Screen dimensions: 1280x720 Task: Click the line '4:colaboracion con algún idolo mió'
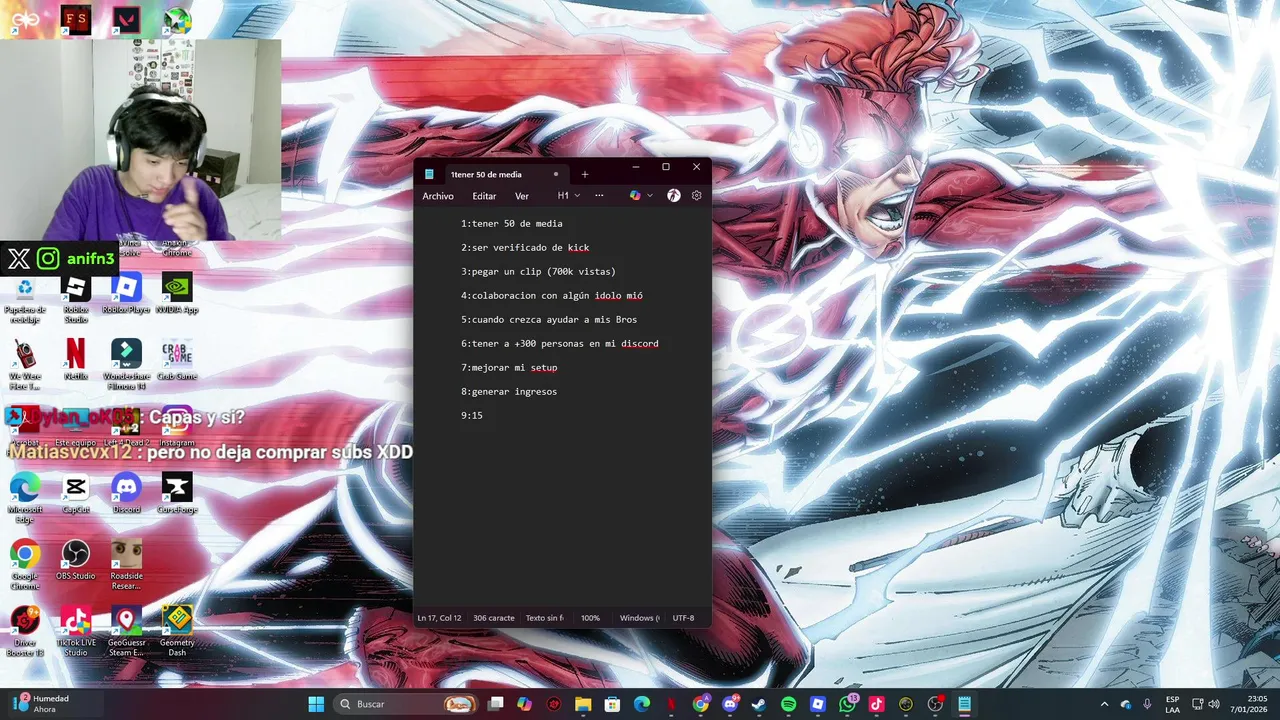coord(552,296)
